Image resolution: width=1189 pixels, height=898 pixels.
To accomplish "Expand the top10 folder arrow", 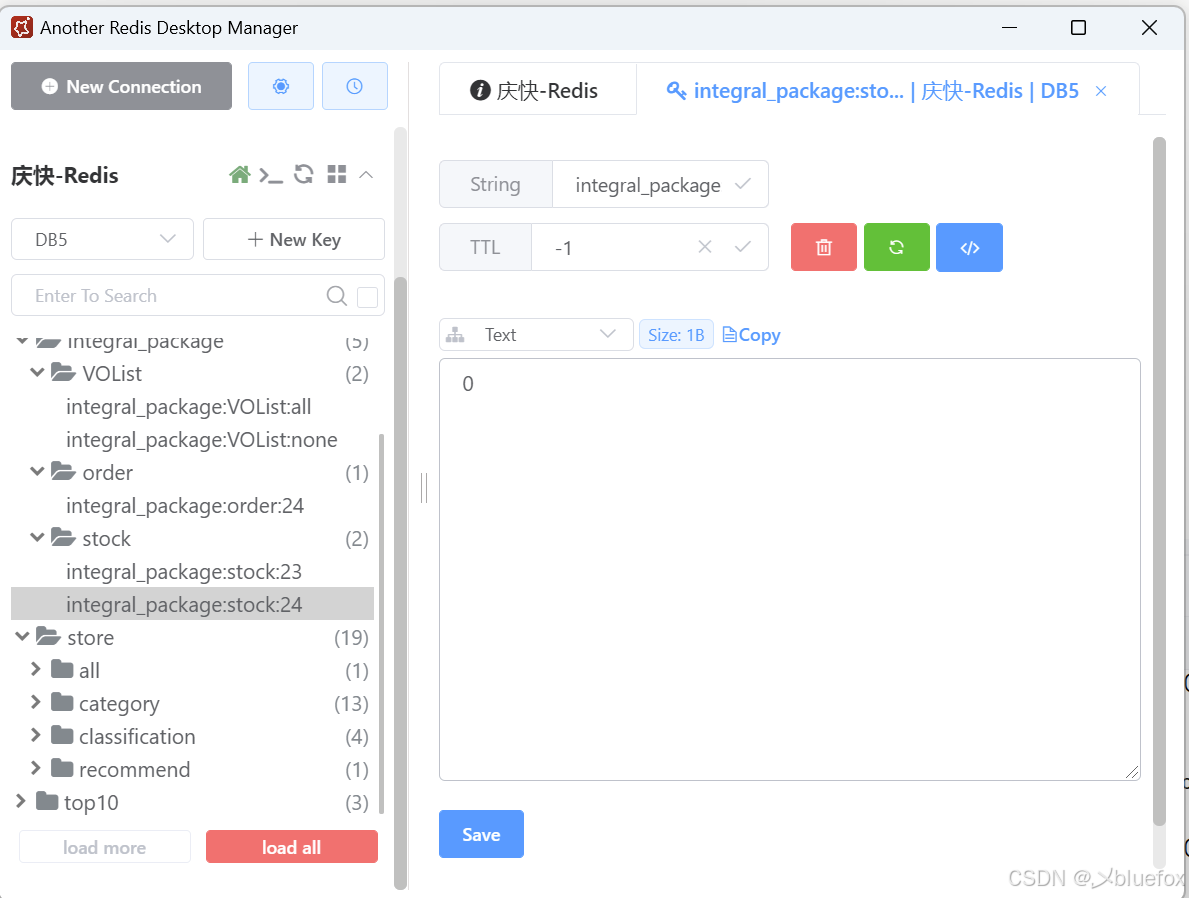I will [20, 801].
